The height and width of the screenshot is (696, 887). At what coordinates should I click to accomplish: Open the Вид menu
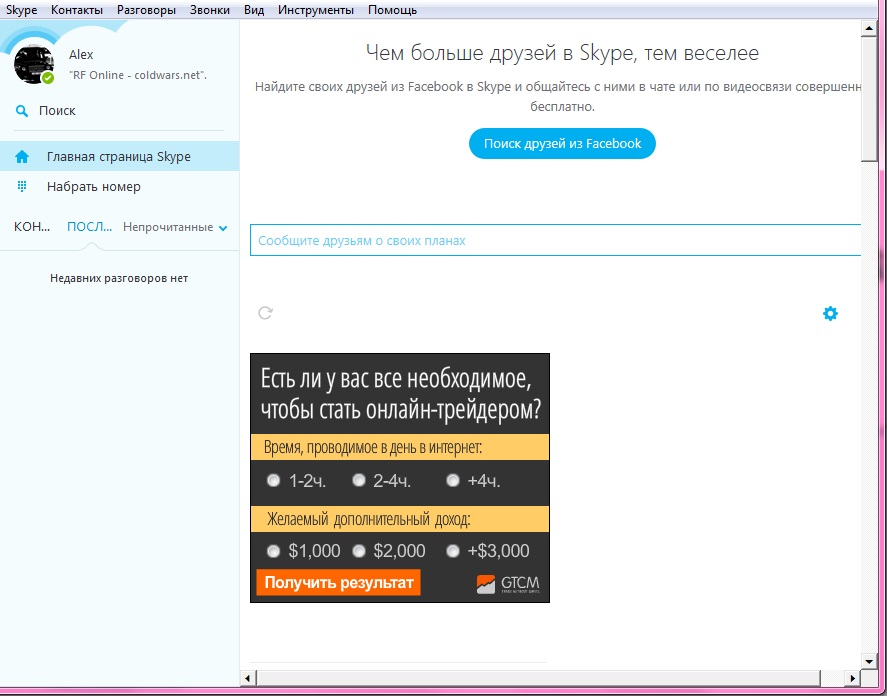coord(254,10)
